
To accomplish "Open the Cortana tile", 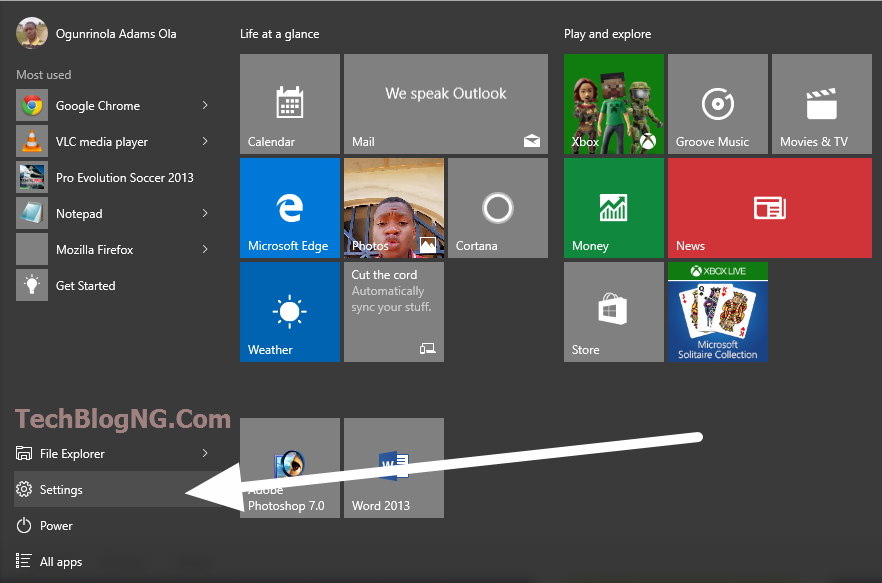I will click(498, 208).
